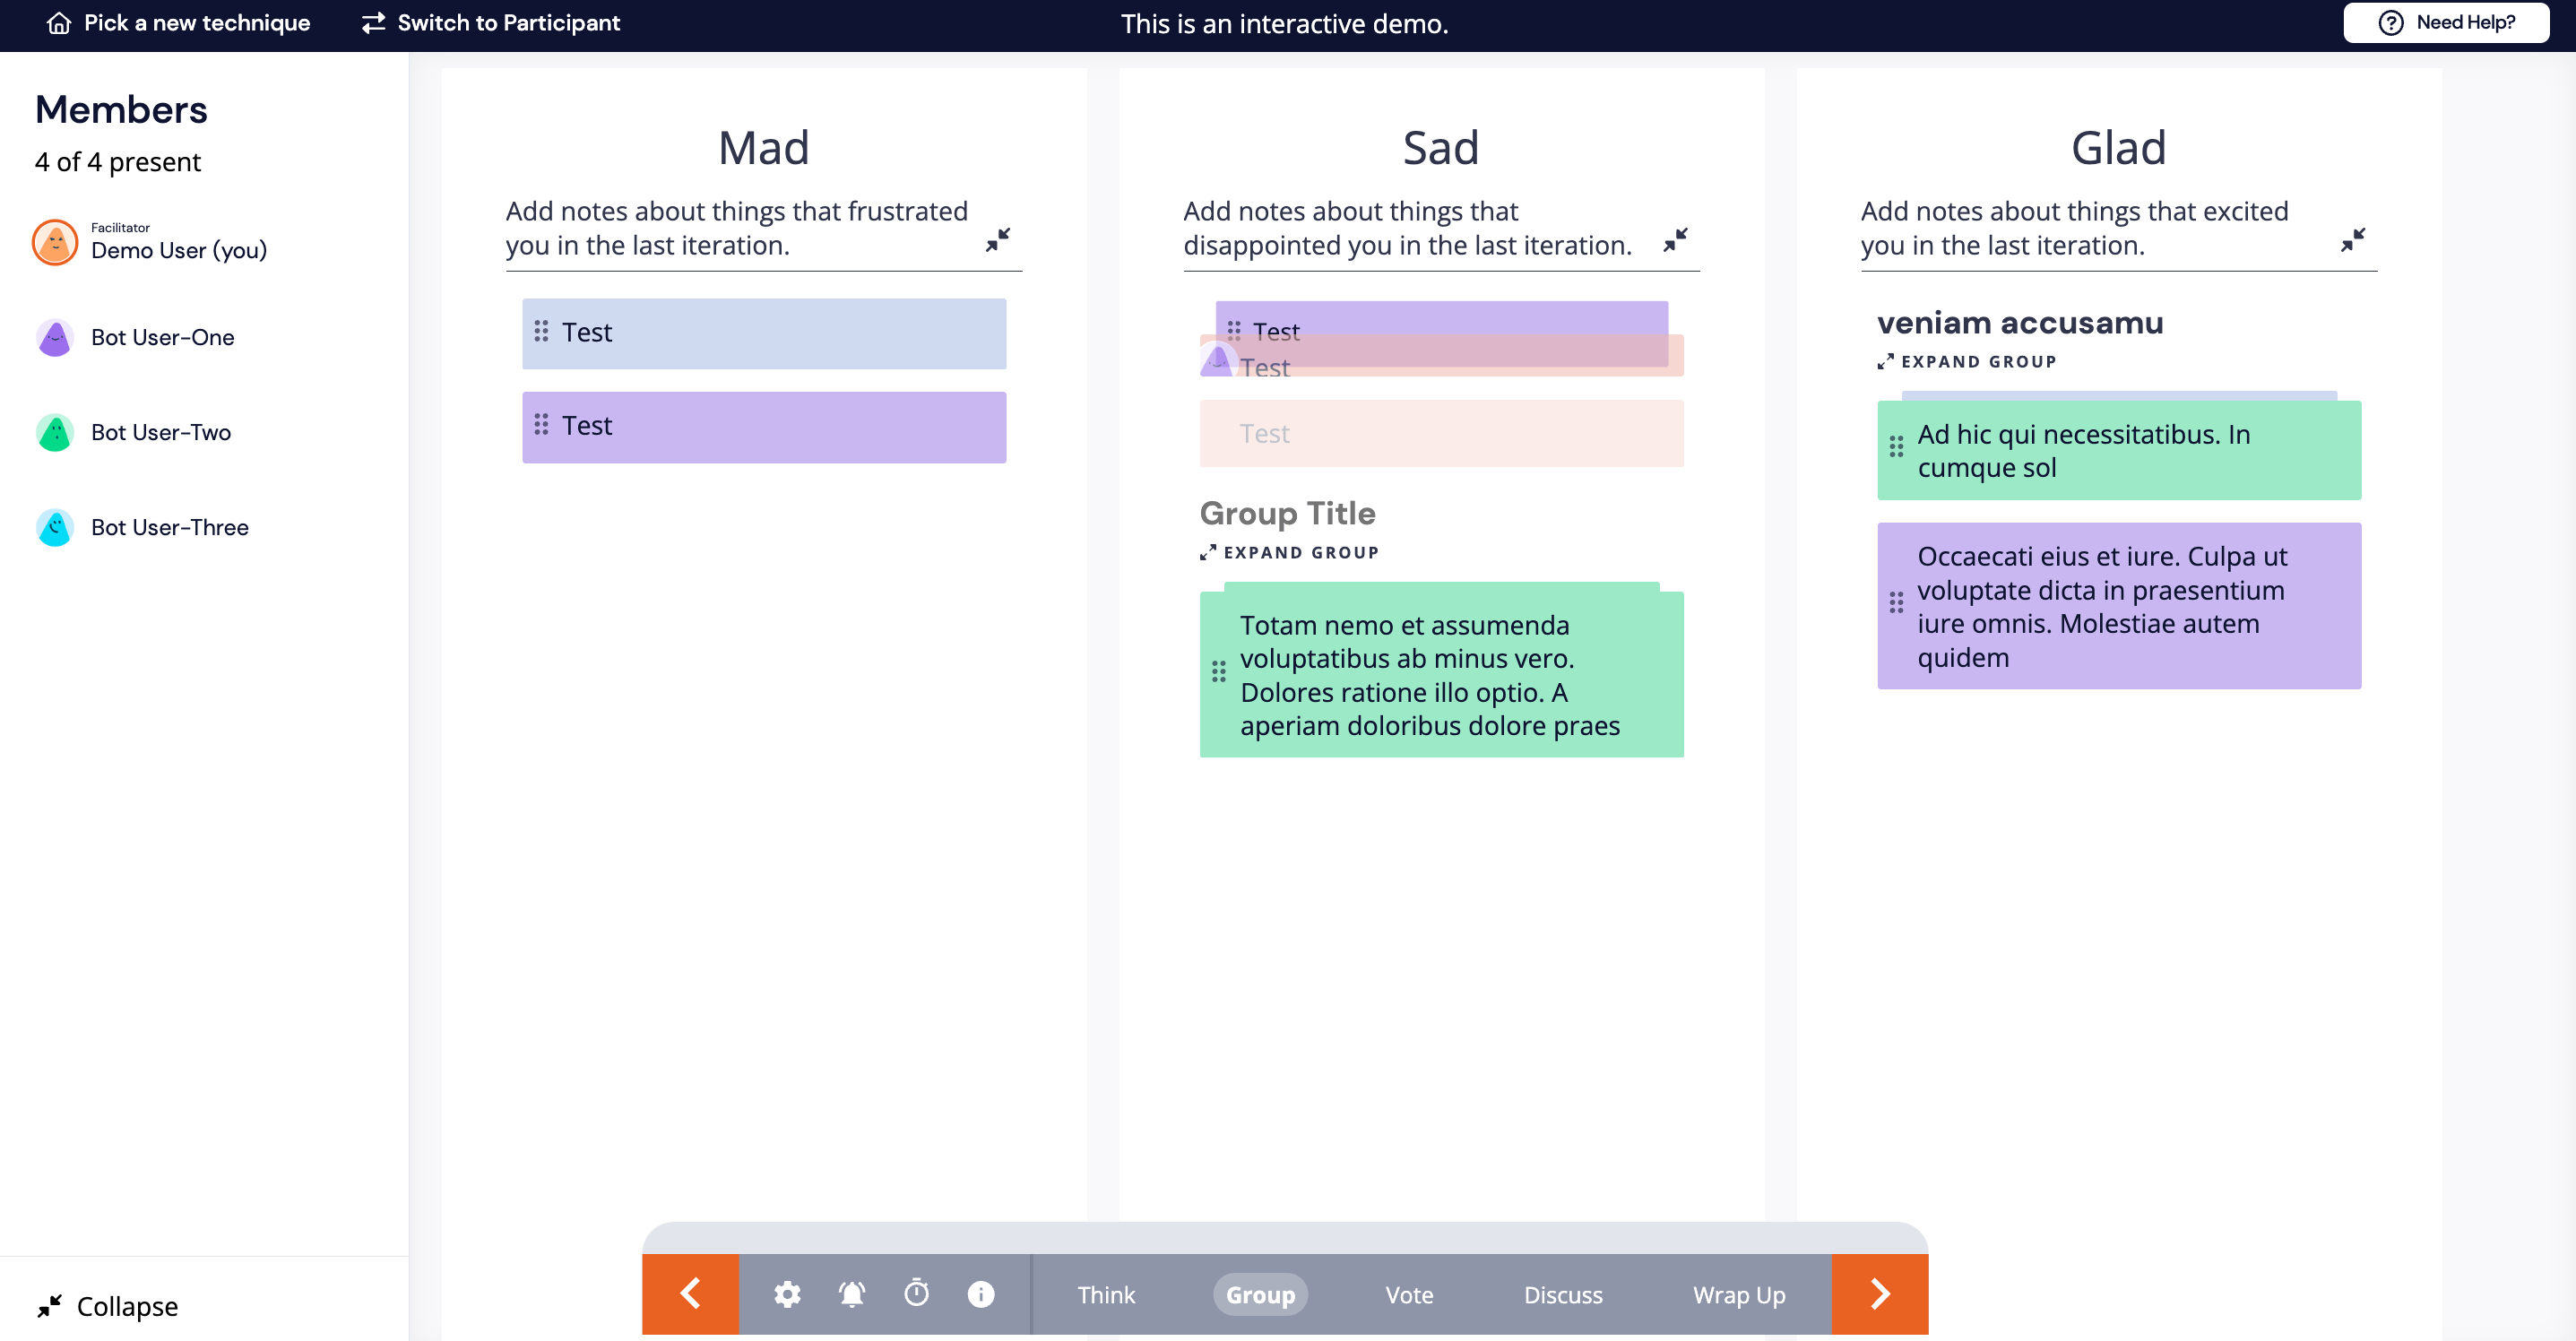This screenshot has height=1341, width=2576.
Task: Collapse the Mad column instructions
Action: tap(1000, 239)
